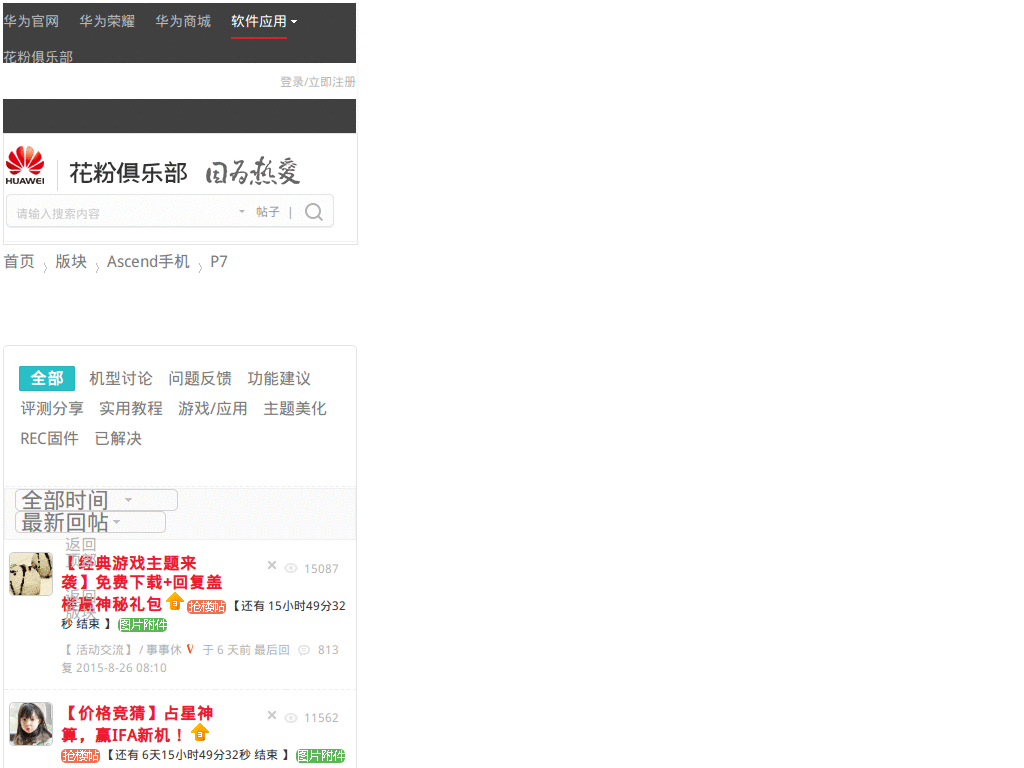Select the 已解决 category tab
This screenshot has width=1024, height=768.
coord(118,438)
